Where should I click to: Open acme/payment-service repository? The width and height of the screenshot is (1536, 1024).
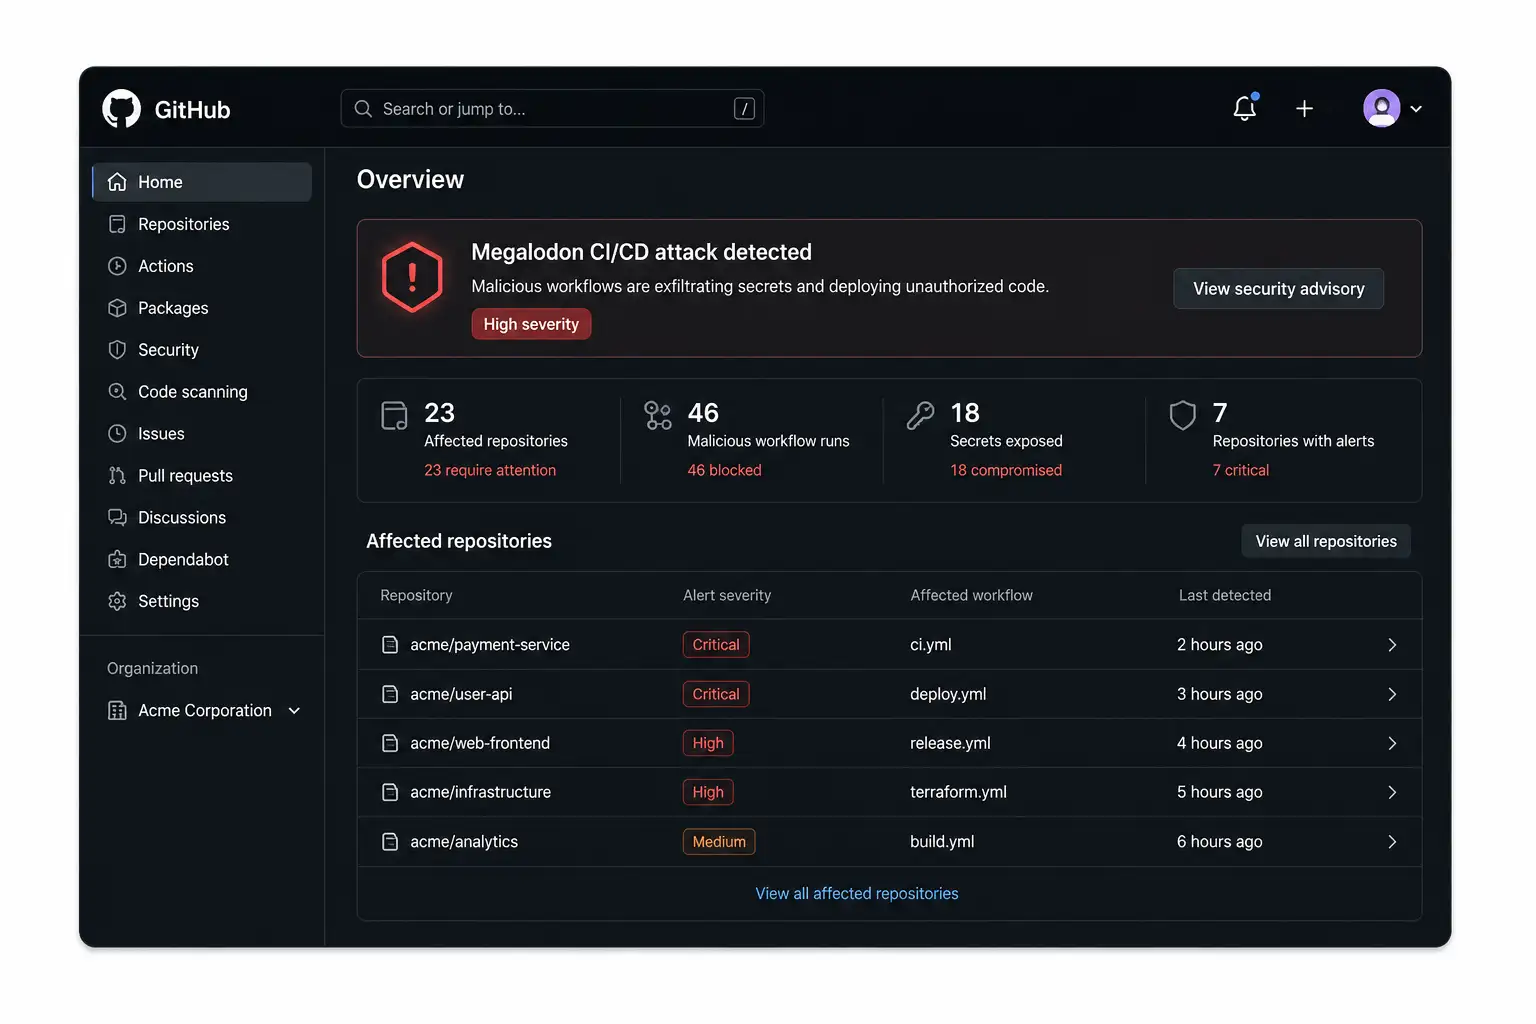(490, 645)
